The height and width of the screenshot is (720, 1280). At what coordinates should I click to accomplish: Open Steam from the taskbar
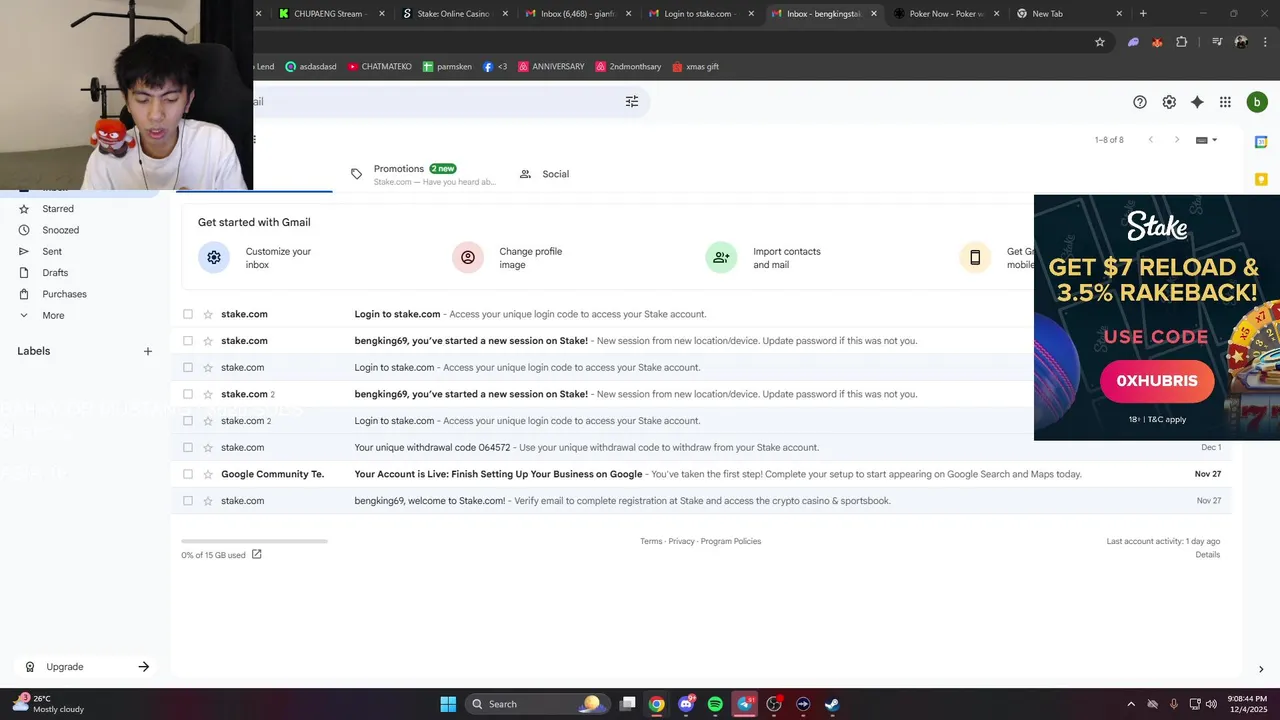coord(832,704)
